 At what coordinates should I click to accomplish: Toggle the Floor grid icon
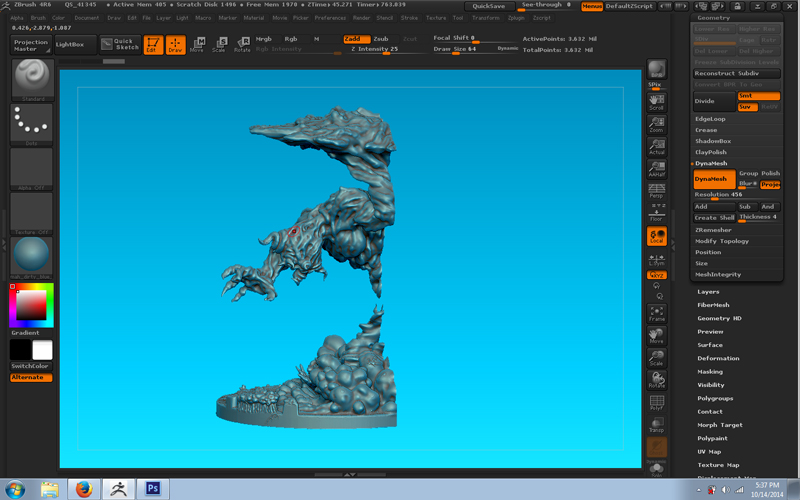(657, 212)
